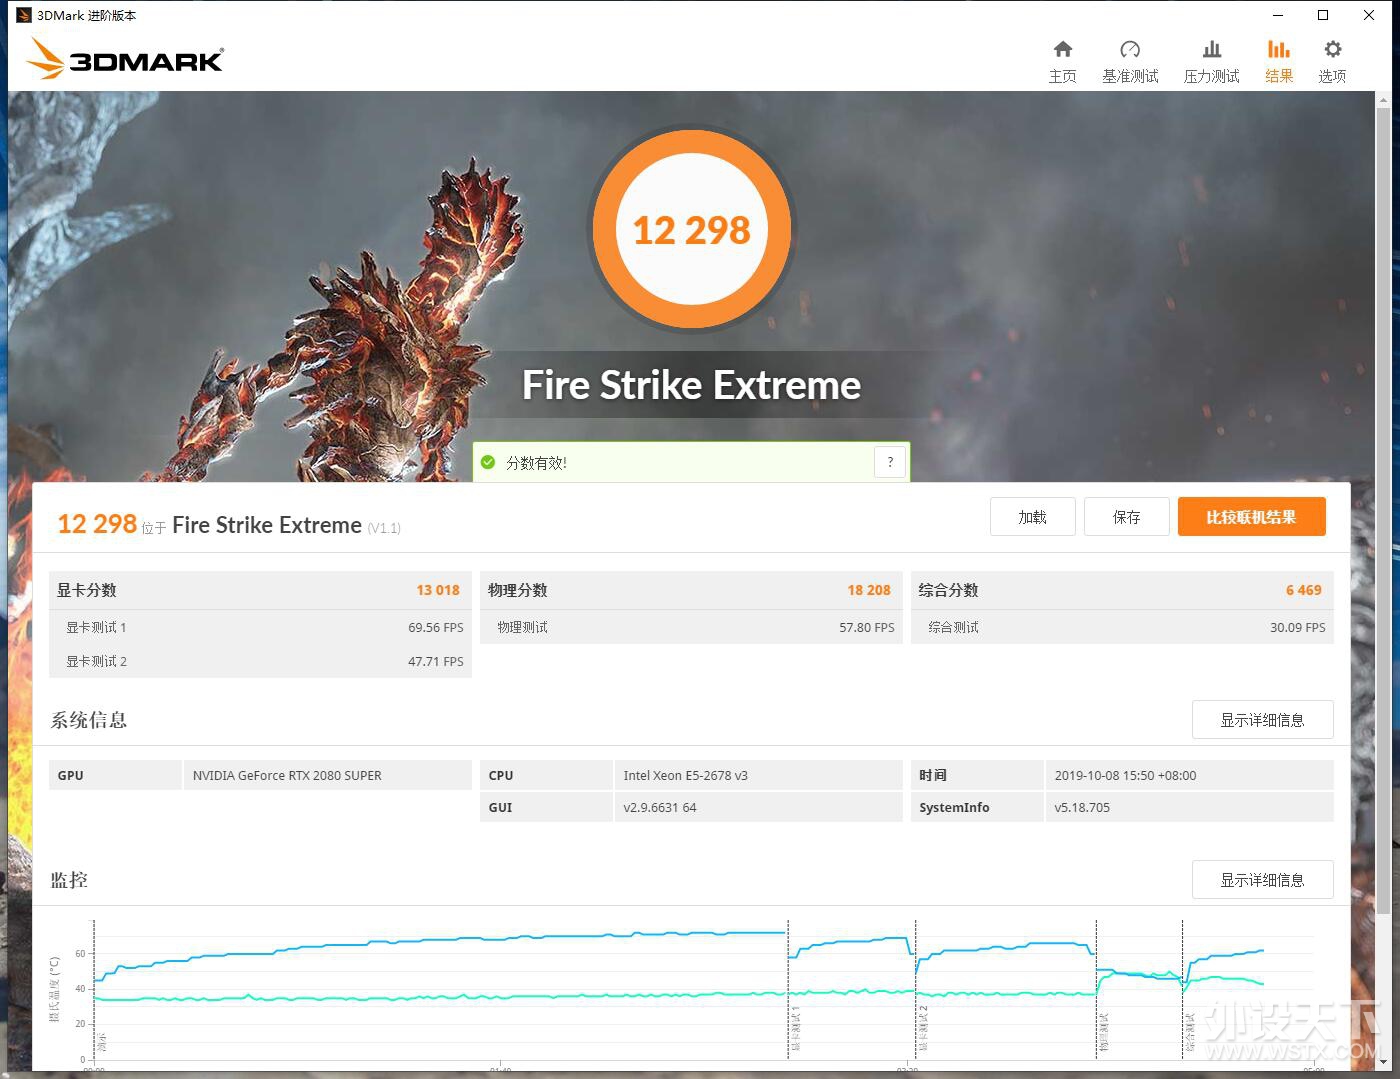Open the 结果 results bar chart icon
The image size is (1400, 1079).
1278,49
